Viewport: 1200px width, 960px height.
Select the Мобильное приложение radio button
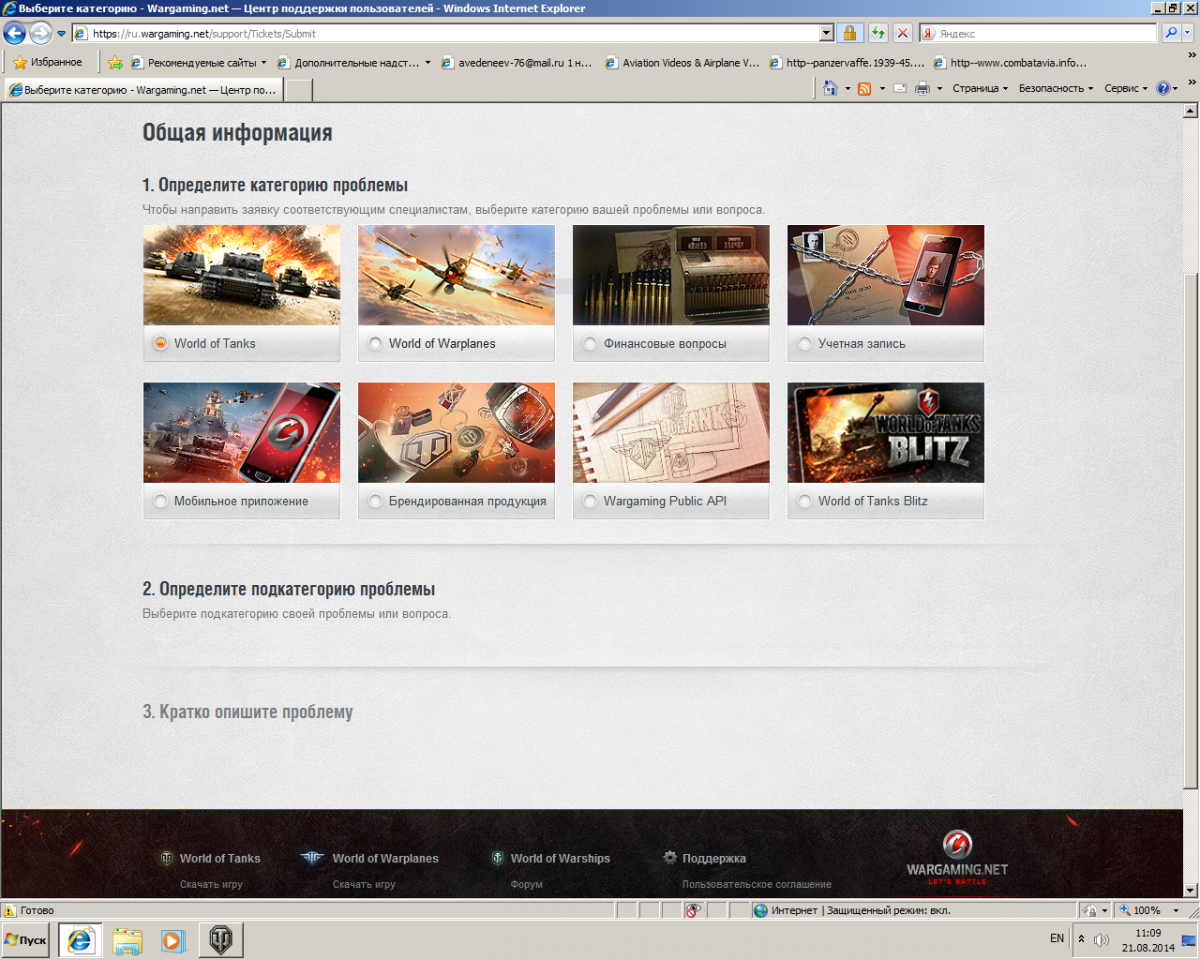pyautogui.click(x=160, y=501)
